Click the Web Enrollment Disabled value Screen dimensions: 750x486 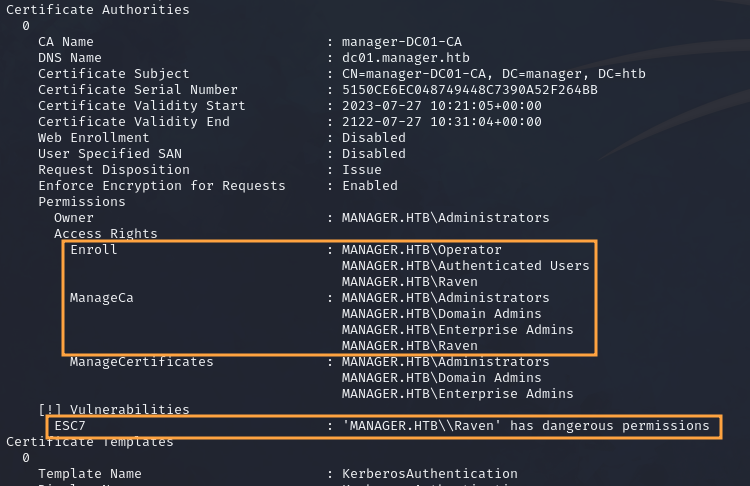pyautogui.click(x=373, y=138)
